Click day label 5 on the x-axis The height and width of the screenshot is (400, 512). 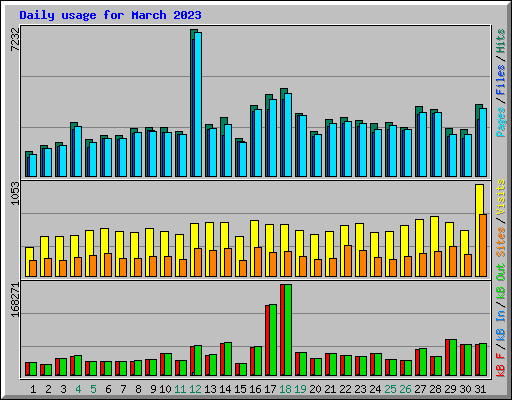pyautogui.click(x=93, y=389)
